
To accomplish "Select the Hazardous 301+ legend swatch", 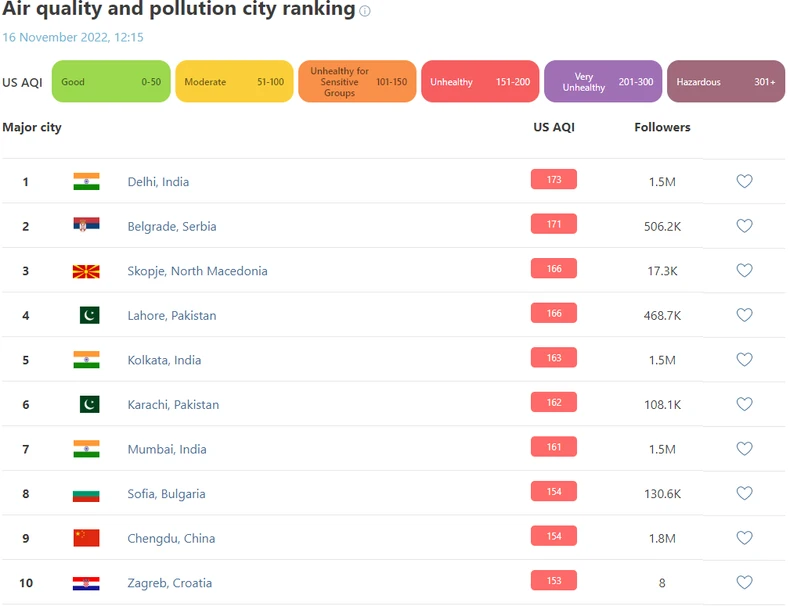I will [x=726, y=82].
